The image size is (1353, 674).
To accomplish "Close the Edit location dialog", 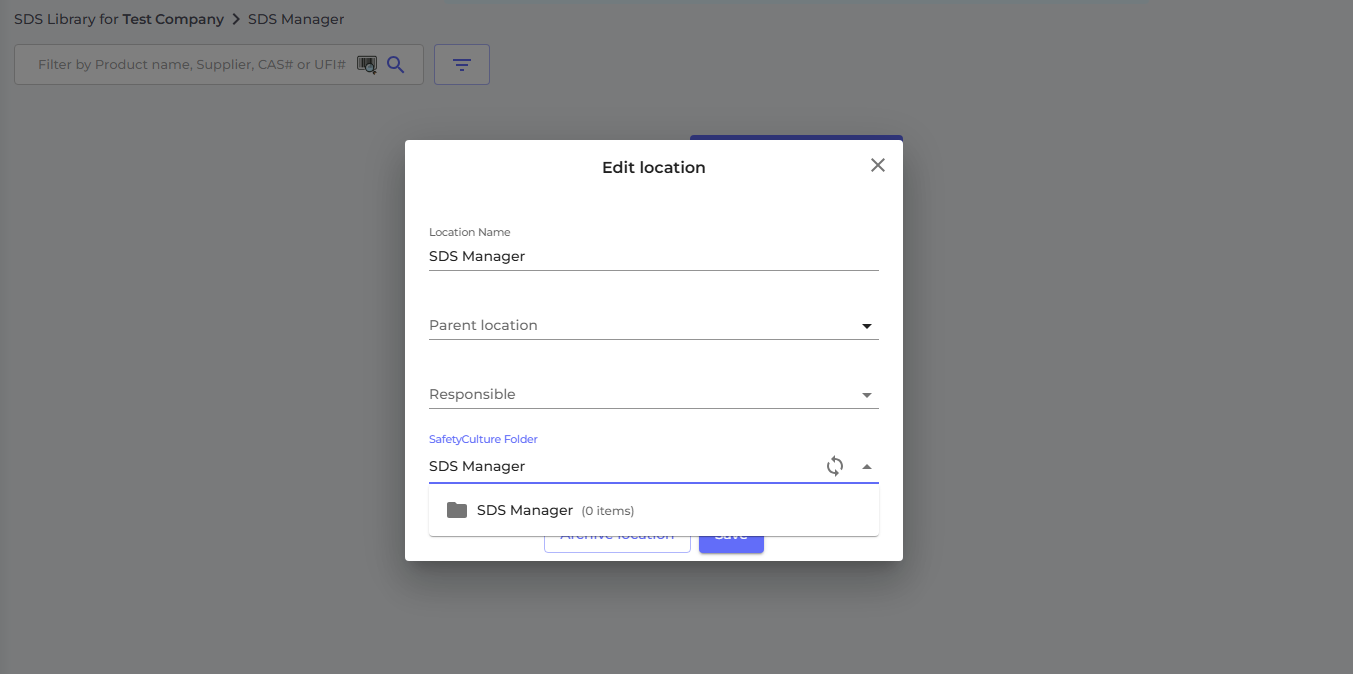I will click(878, 165).
